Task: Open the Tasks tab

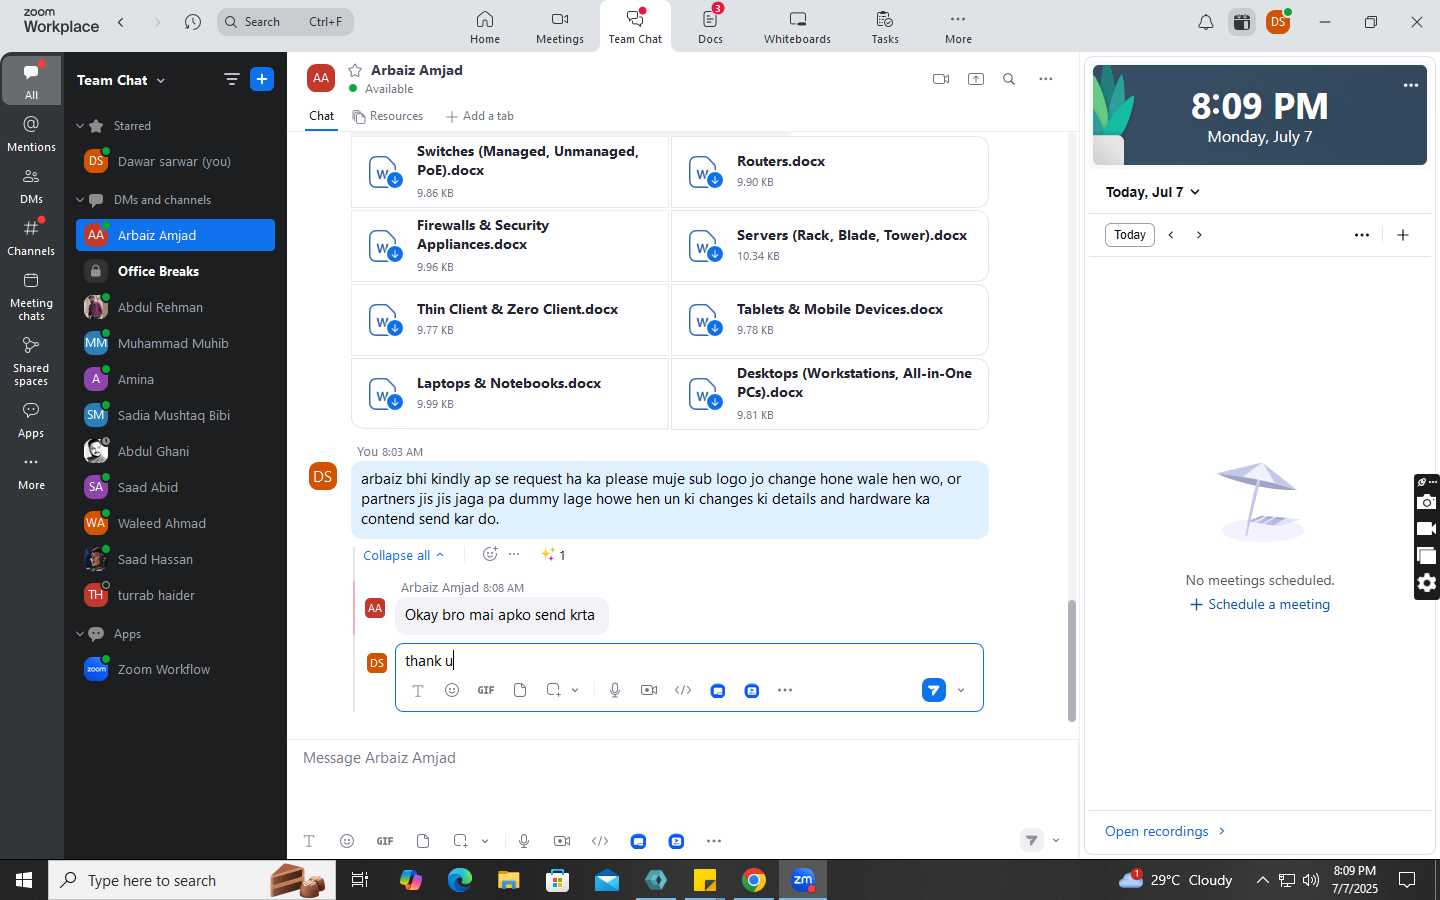Action: click(x=885, y=27)
